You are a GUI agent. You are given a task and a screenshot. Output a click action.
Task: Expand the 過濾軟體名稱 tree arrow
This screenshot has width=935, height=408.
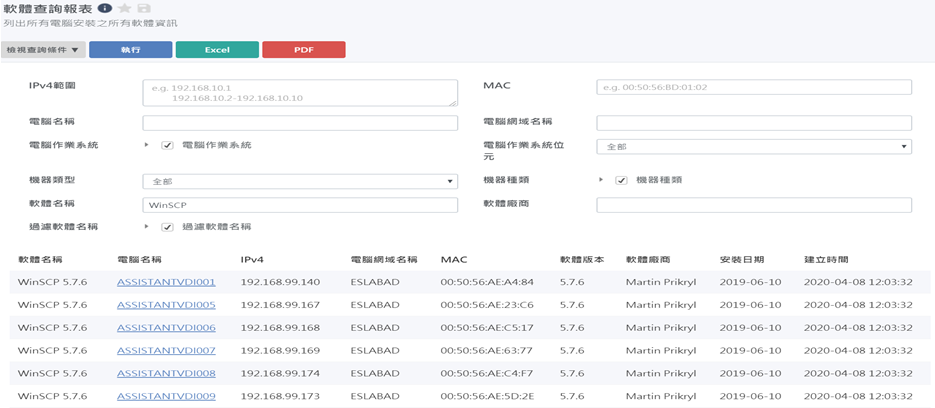[146, 227]
